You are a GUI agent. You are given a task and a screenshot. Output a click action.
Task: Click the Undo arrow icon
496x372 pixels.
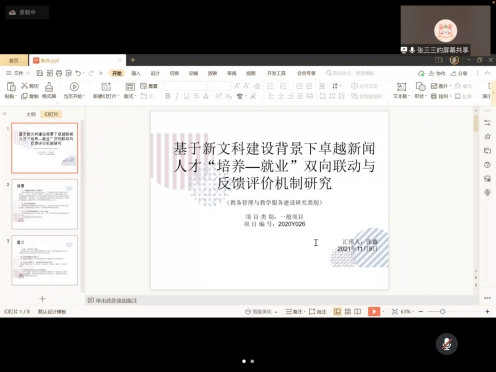pyautogui.click(x=78, y=73)
